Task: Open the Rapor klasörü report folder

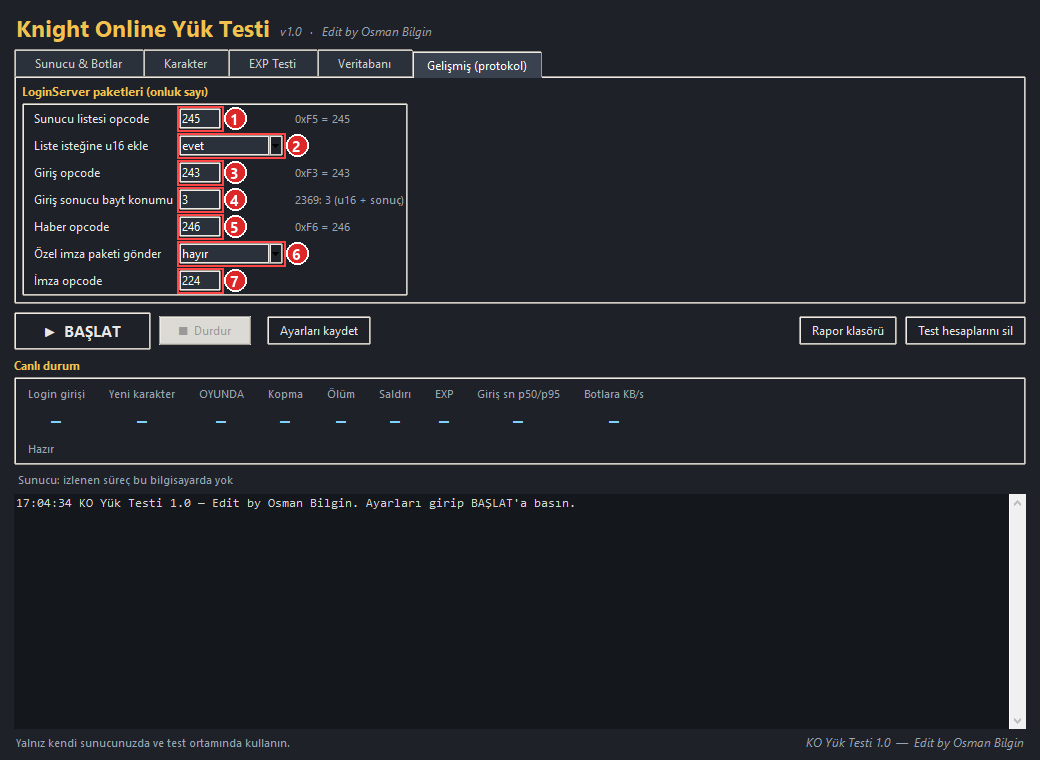Action: 848,330
